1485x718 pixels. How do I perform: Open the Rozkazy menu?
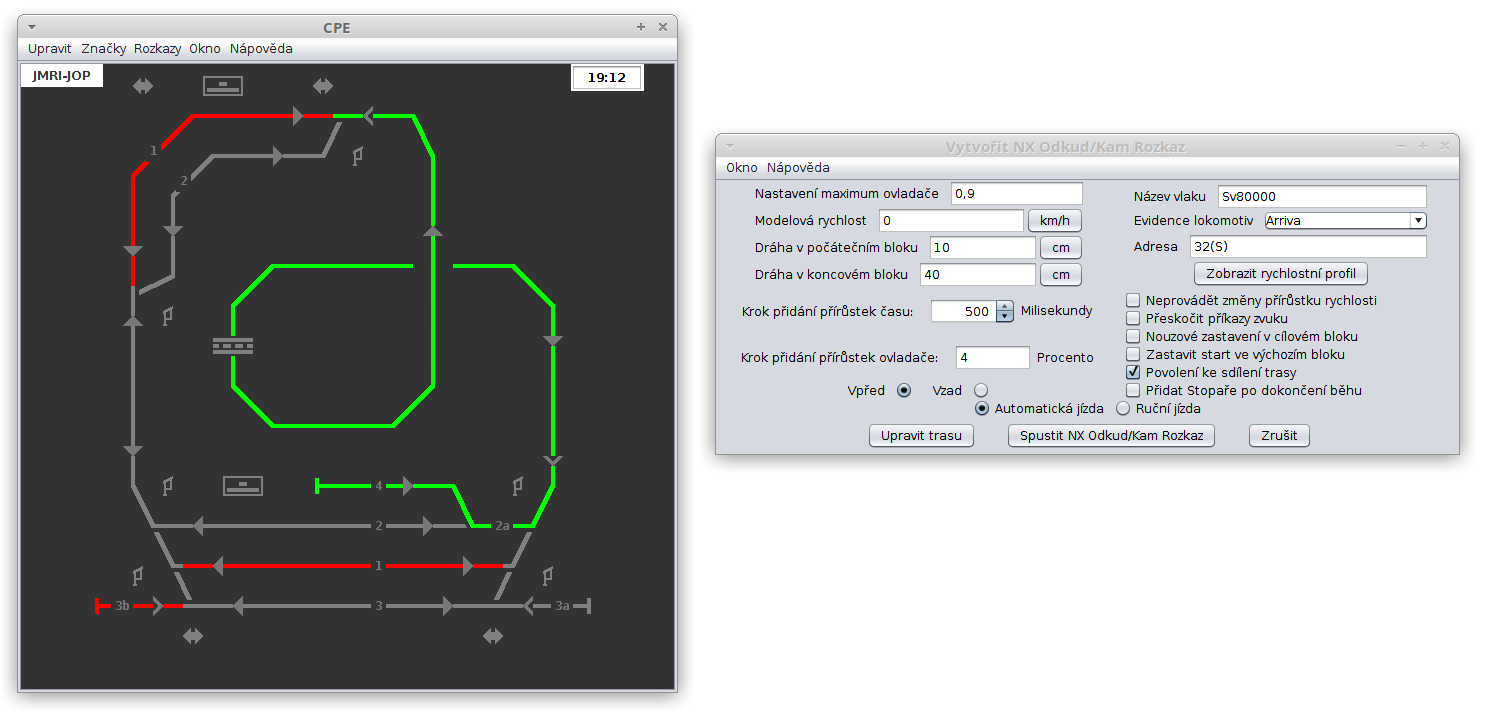(x=157, y=48)
